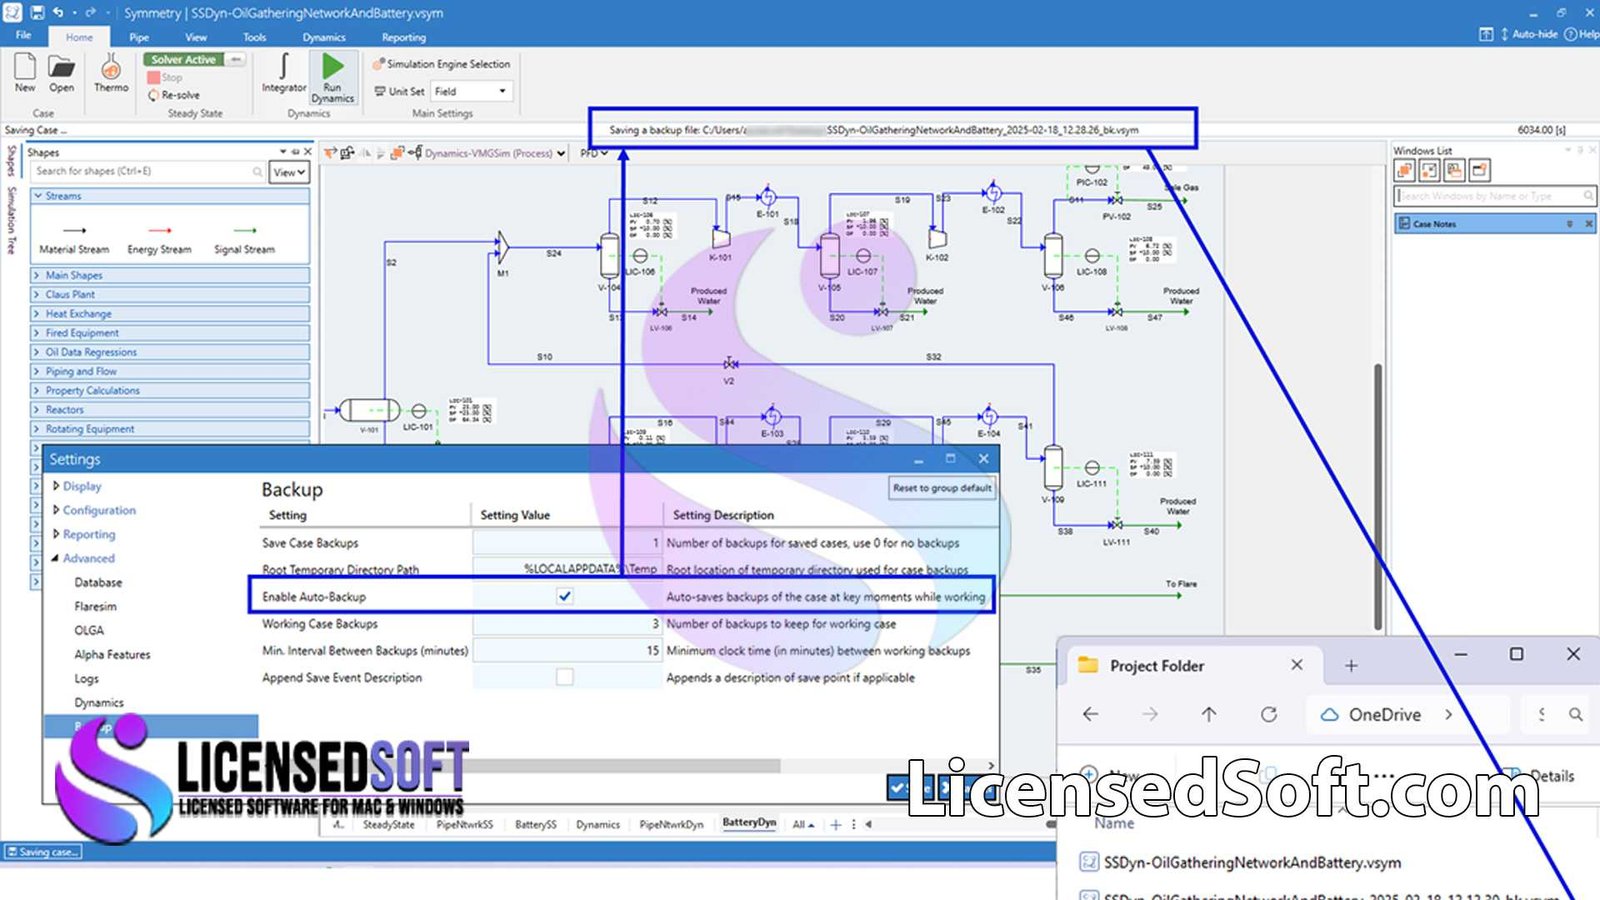Screen dimensions: 1600x900
Task: Click the V-101 vessel on flowsheet
Action: click(x=369, y=410)
